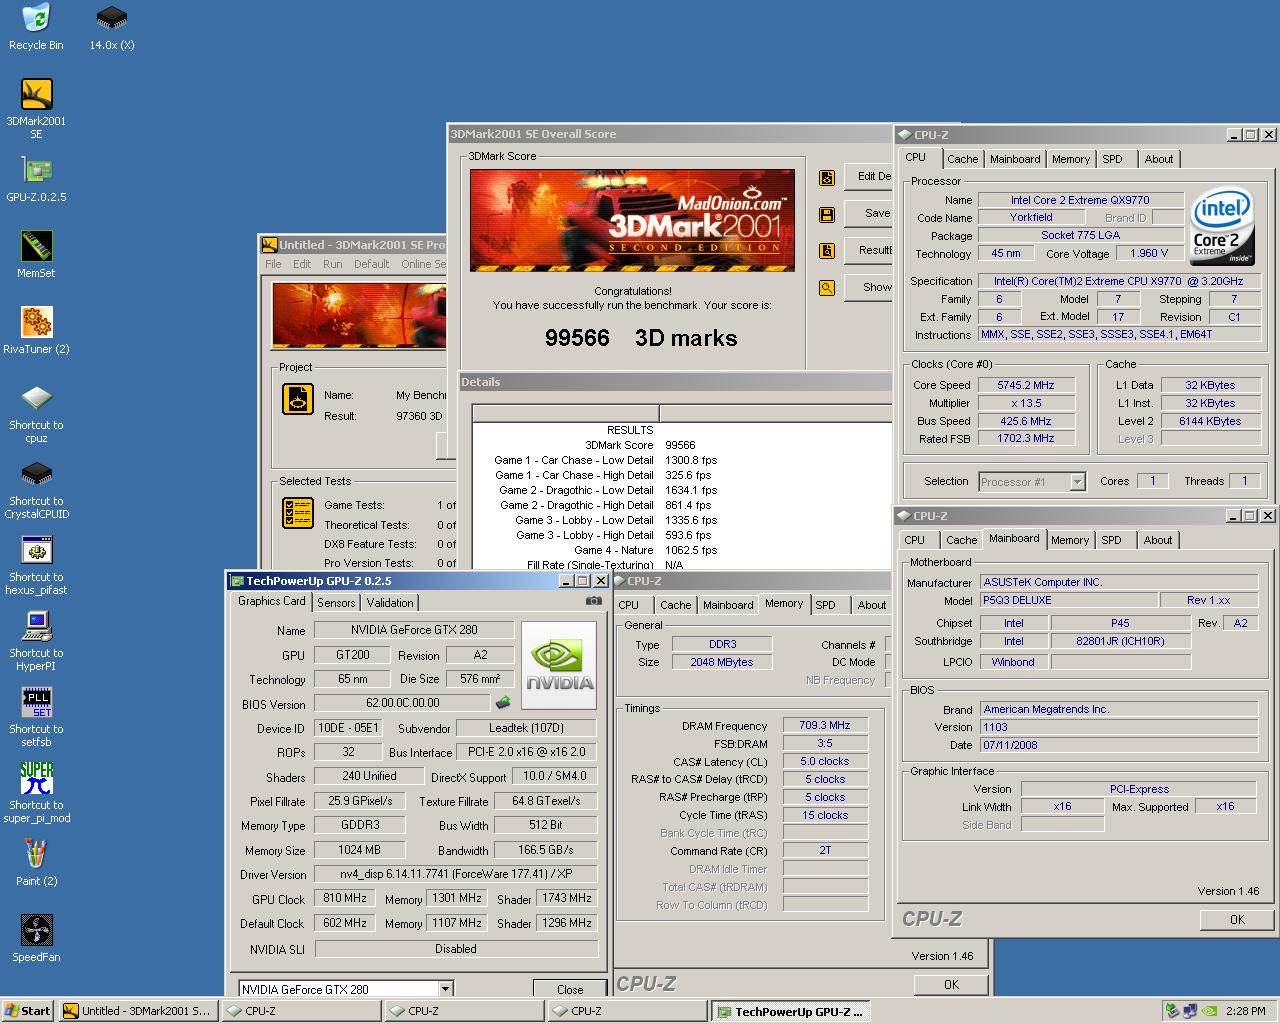Open the Processor #1 selection dropdown

pyautogui.click(x=1077, y=482)
